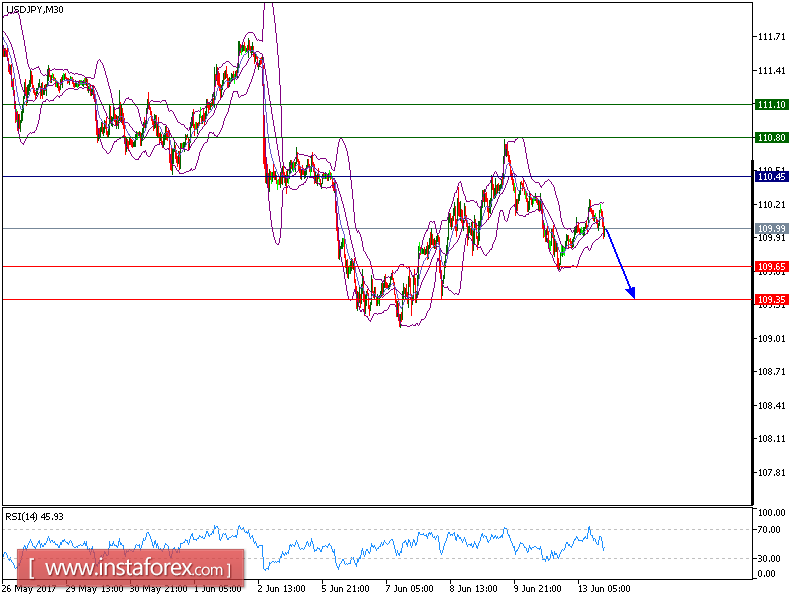Click the blue 110.45 price level tag
Viewport: 800px width, 600px height.
coord(770,176)
